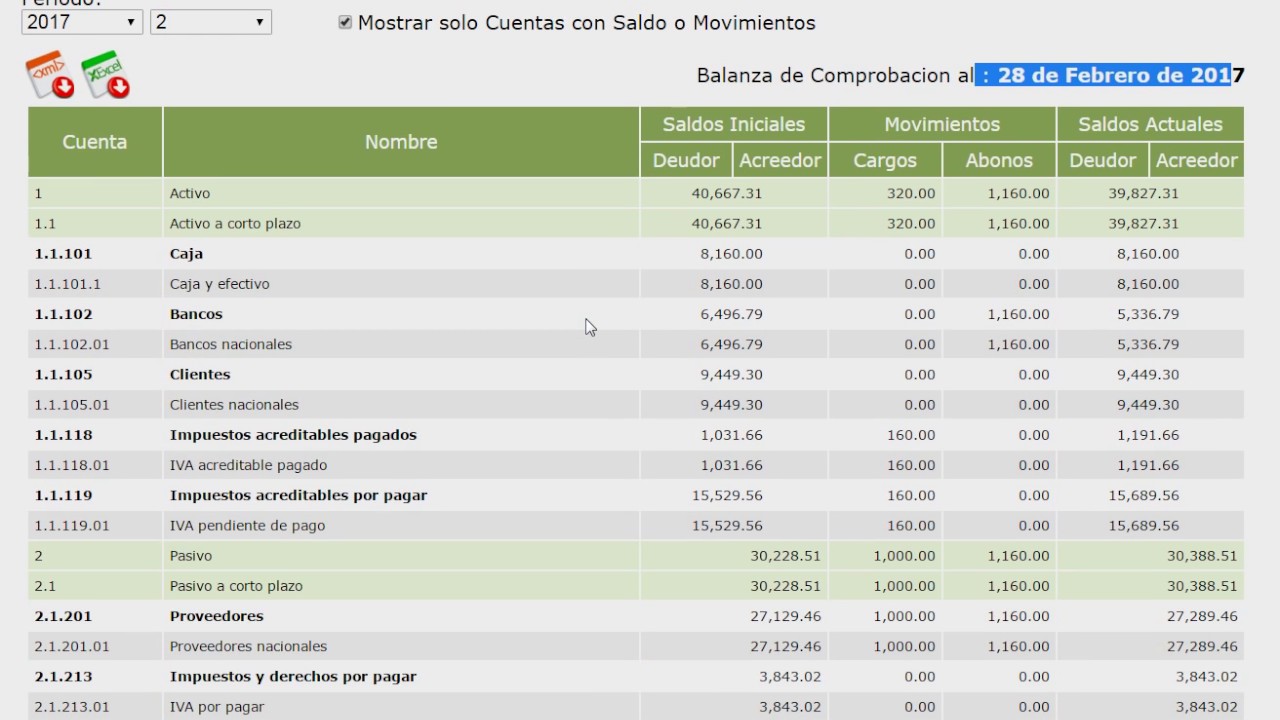This screenshot has width=1280, height=720.
Task: Click account number 1.1.119
Action: tap(63, 495)
